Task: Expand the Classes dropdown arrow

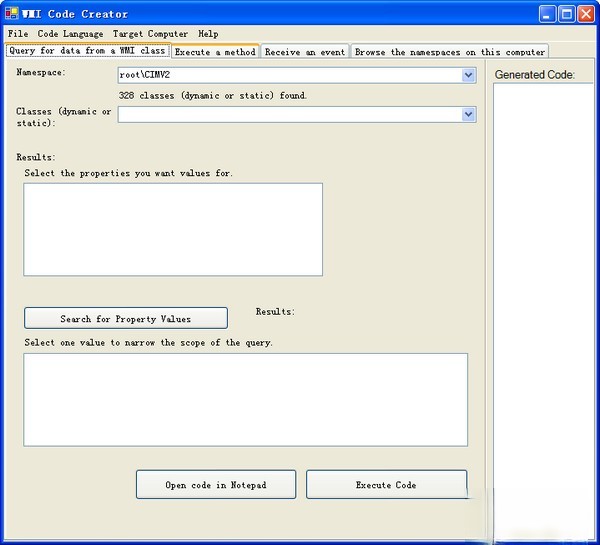Action: pos(469,115)
